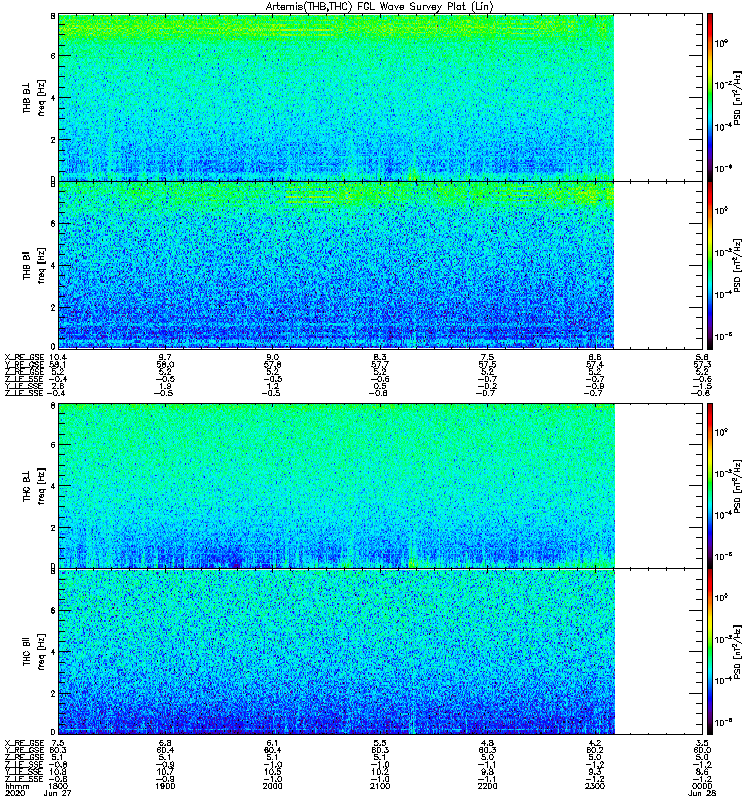This screenshot has width=750, height=800.
Task: Click the PSD [nT²/Hz] label of bottom color bar
Action: tap(737, 652)
